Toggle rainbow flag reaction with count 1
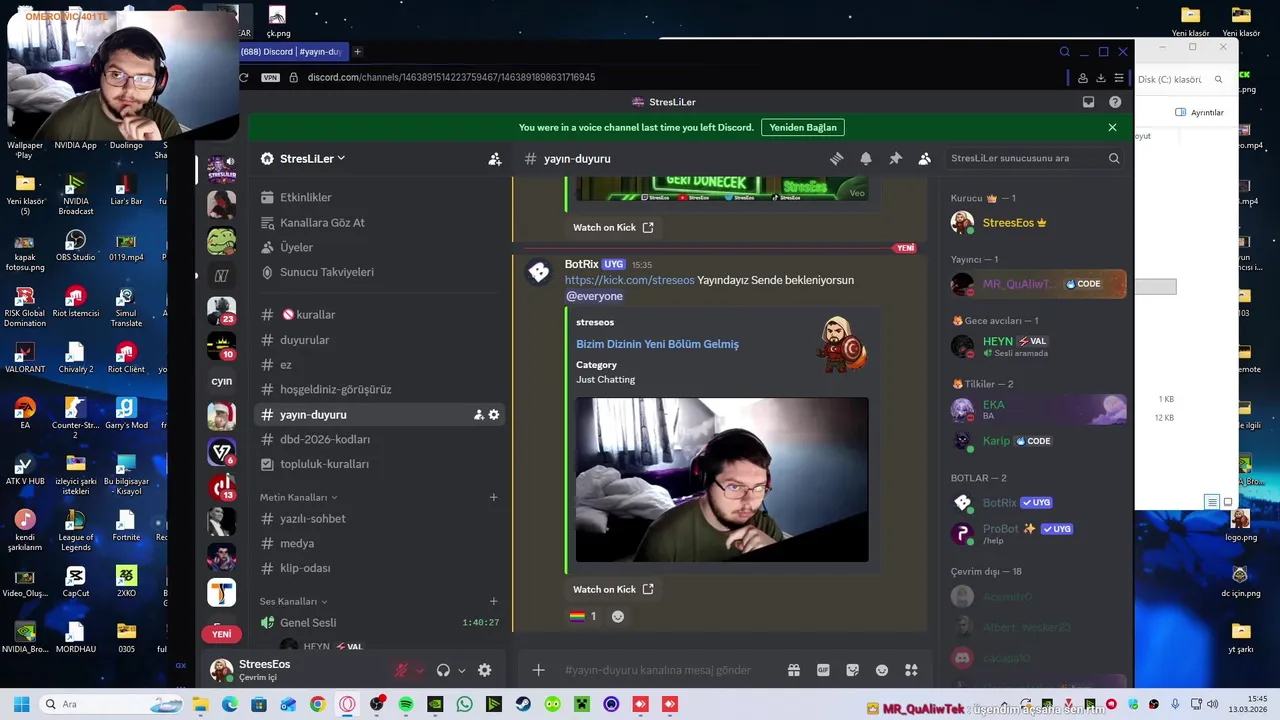Image resolution: width=1280 pixels, height=720 pixels. [x=583, y=616]
